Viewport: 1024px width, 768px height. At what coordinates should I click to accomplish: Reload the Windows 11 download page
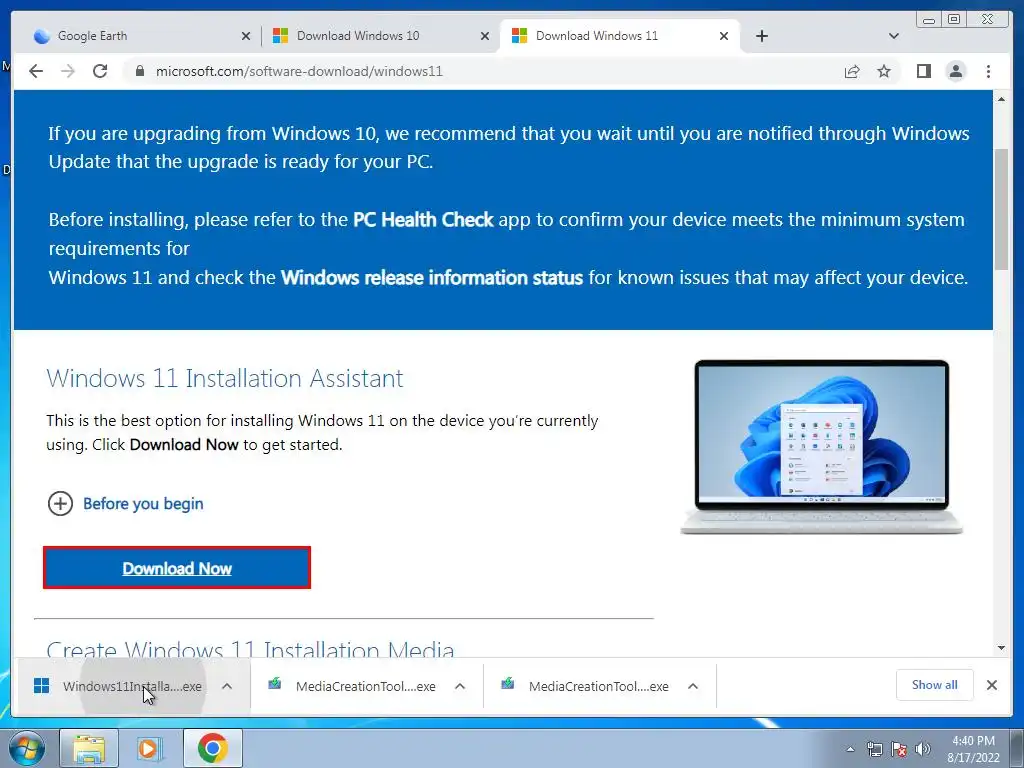[100, 71]
